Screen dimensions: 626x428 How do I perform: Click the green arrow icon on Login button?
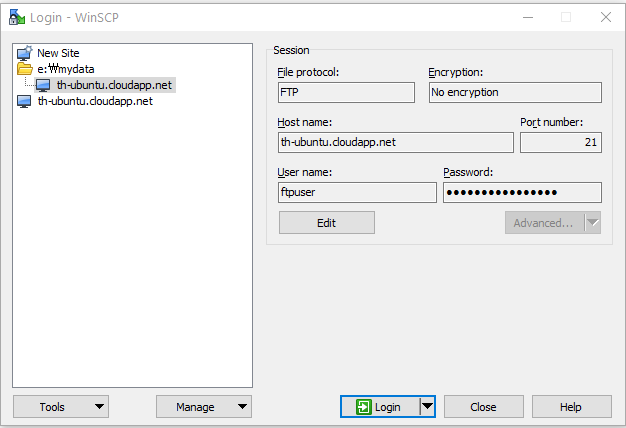click(363, 407)
